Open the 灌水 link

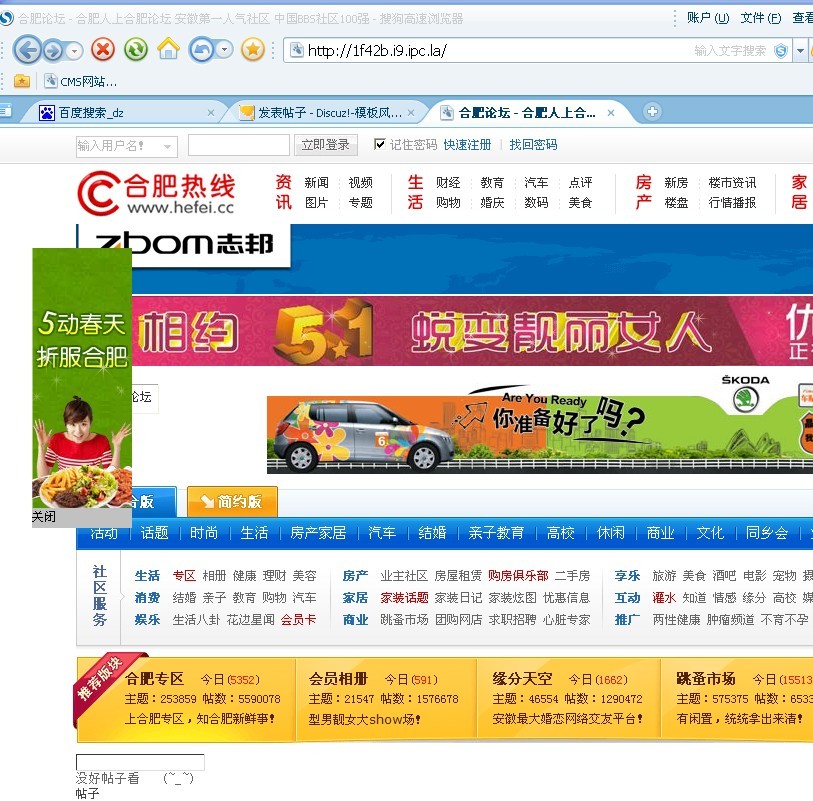[664, 598]
